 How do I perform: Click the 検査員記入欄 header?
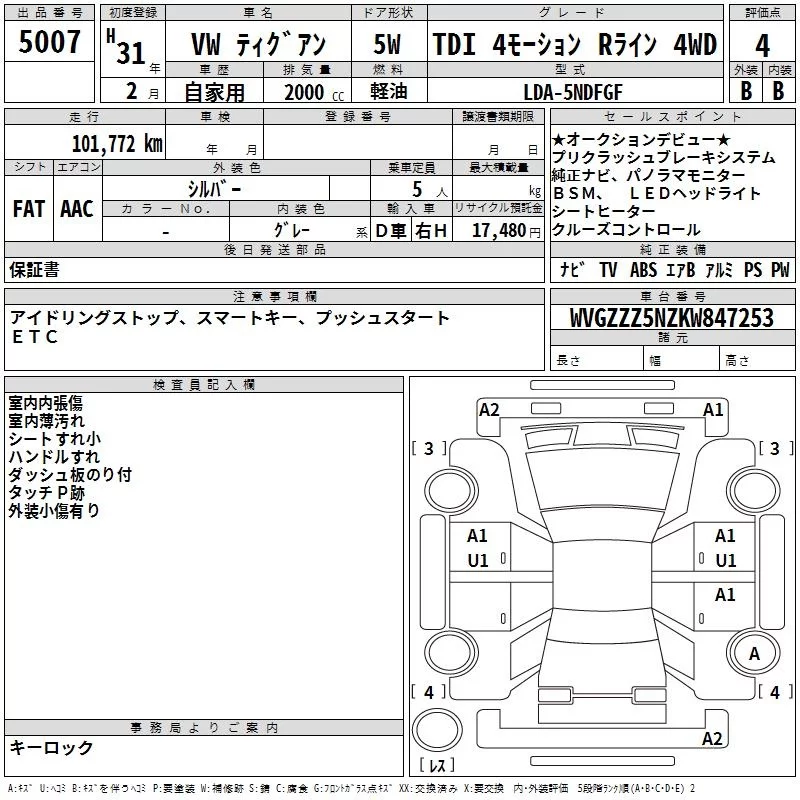coord(204,385)
